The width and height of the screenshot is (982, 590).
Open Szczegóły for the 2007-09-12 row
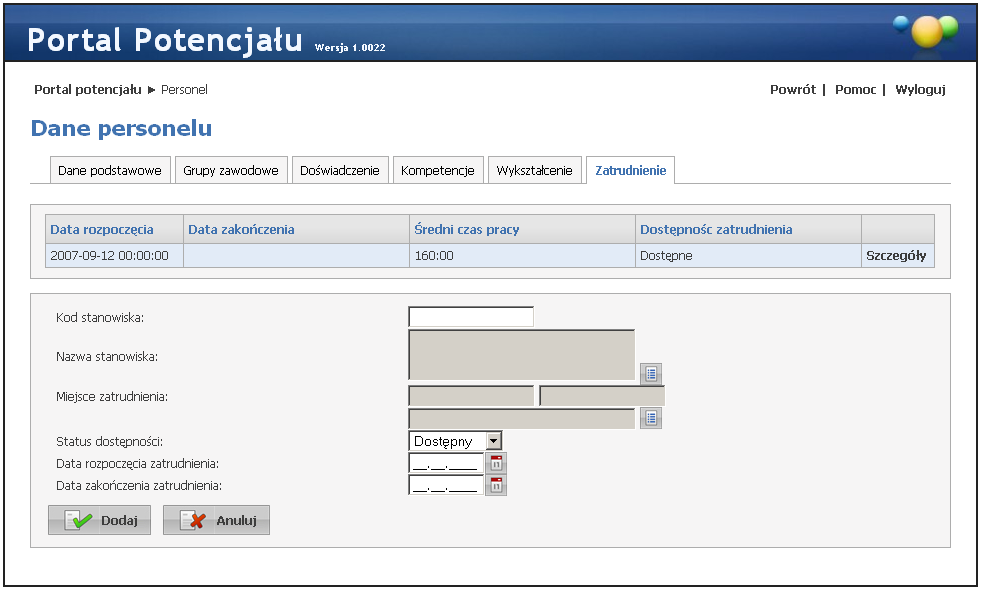(896, 256)
